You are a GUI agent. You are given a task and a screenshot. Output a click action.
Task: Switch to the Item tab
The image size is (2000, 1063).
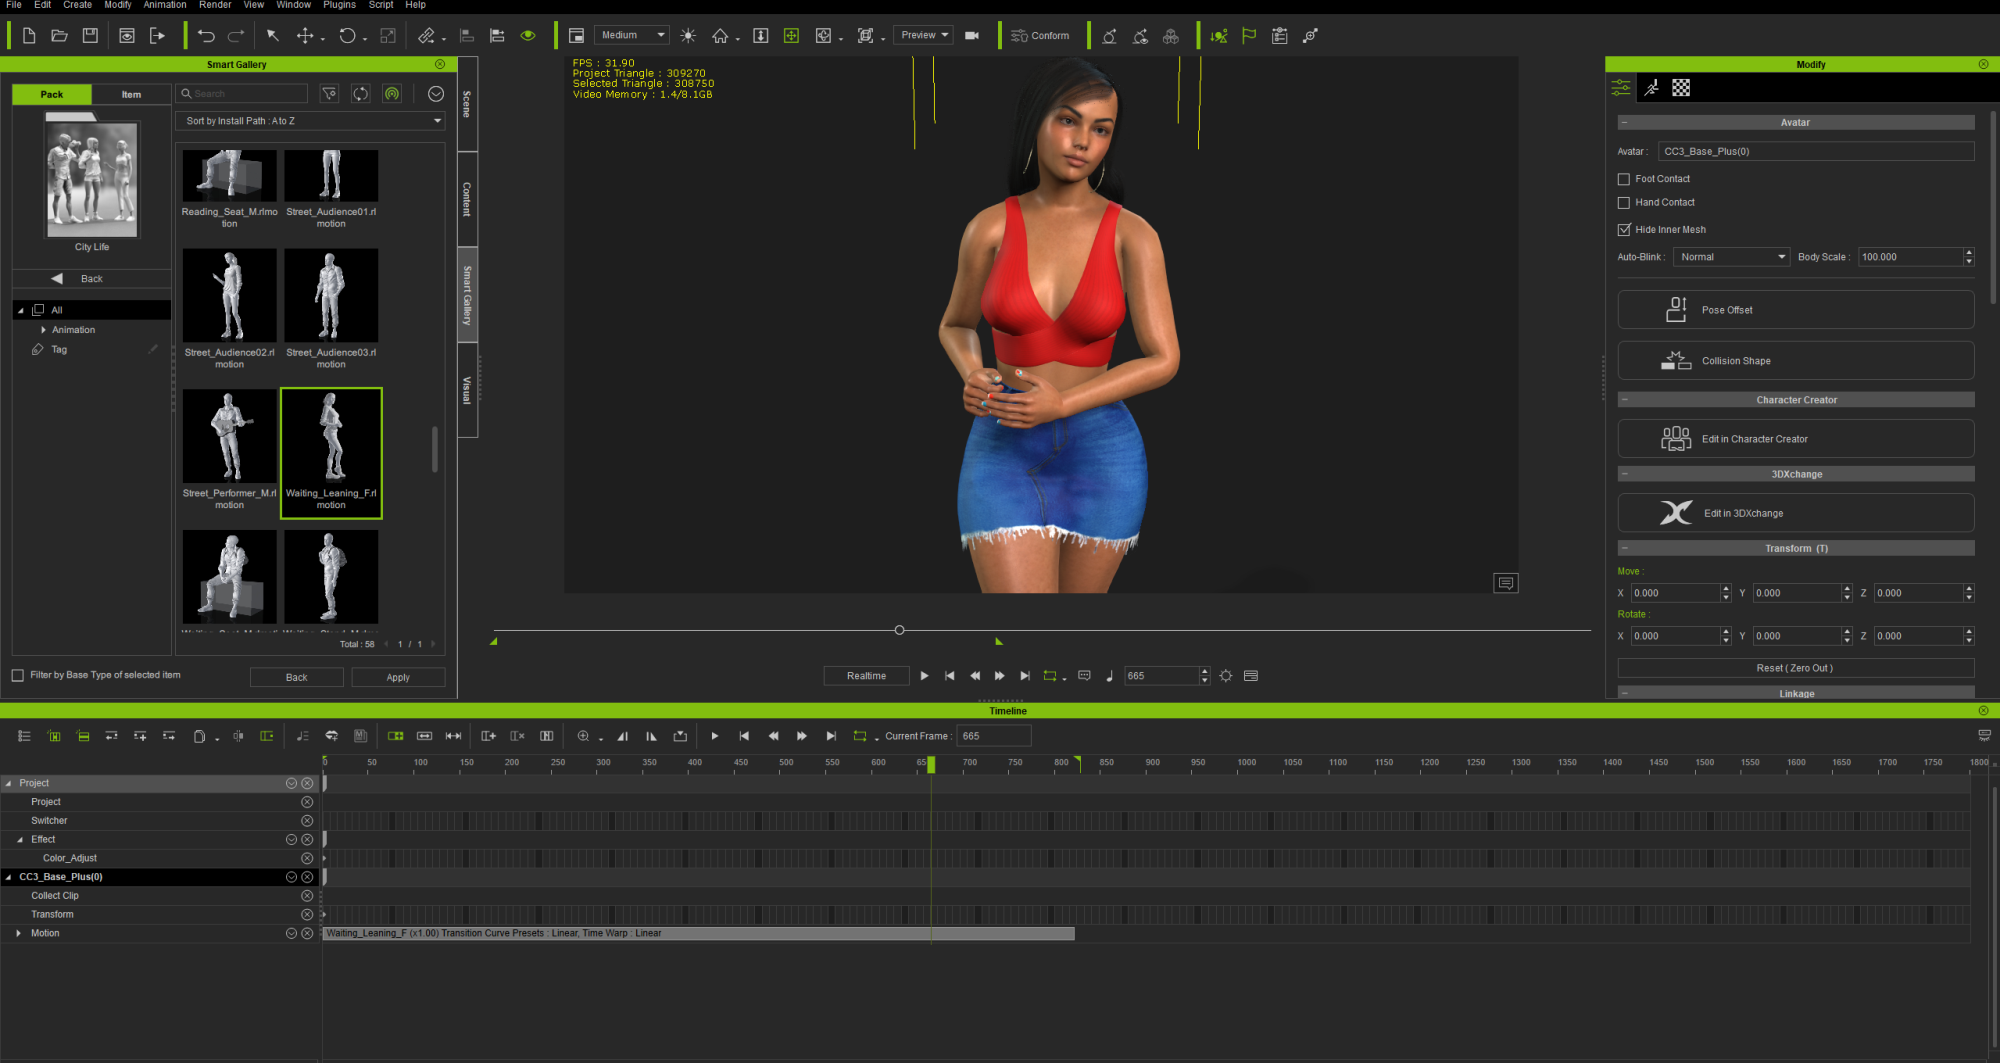point(131,95)
